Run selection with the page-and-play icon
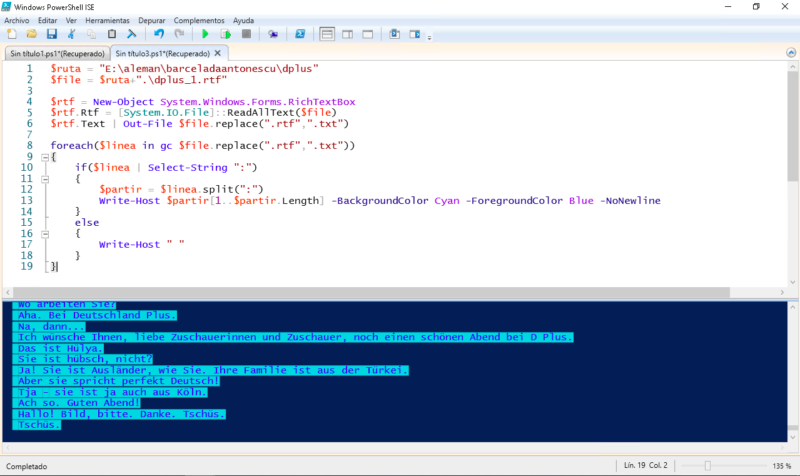The width and height of the screenshot is (800, 476). point(226,34)
